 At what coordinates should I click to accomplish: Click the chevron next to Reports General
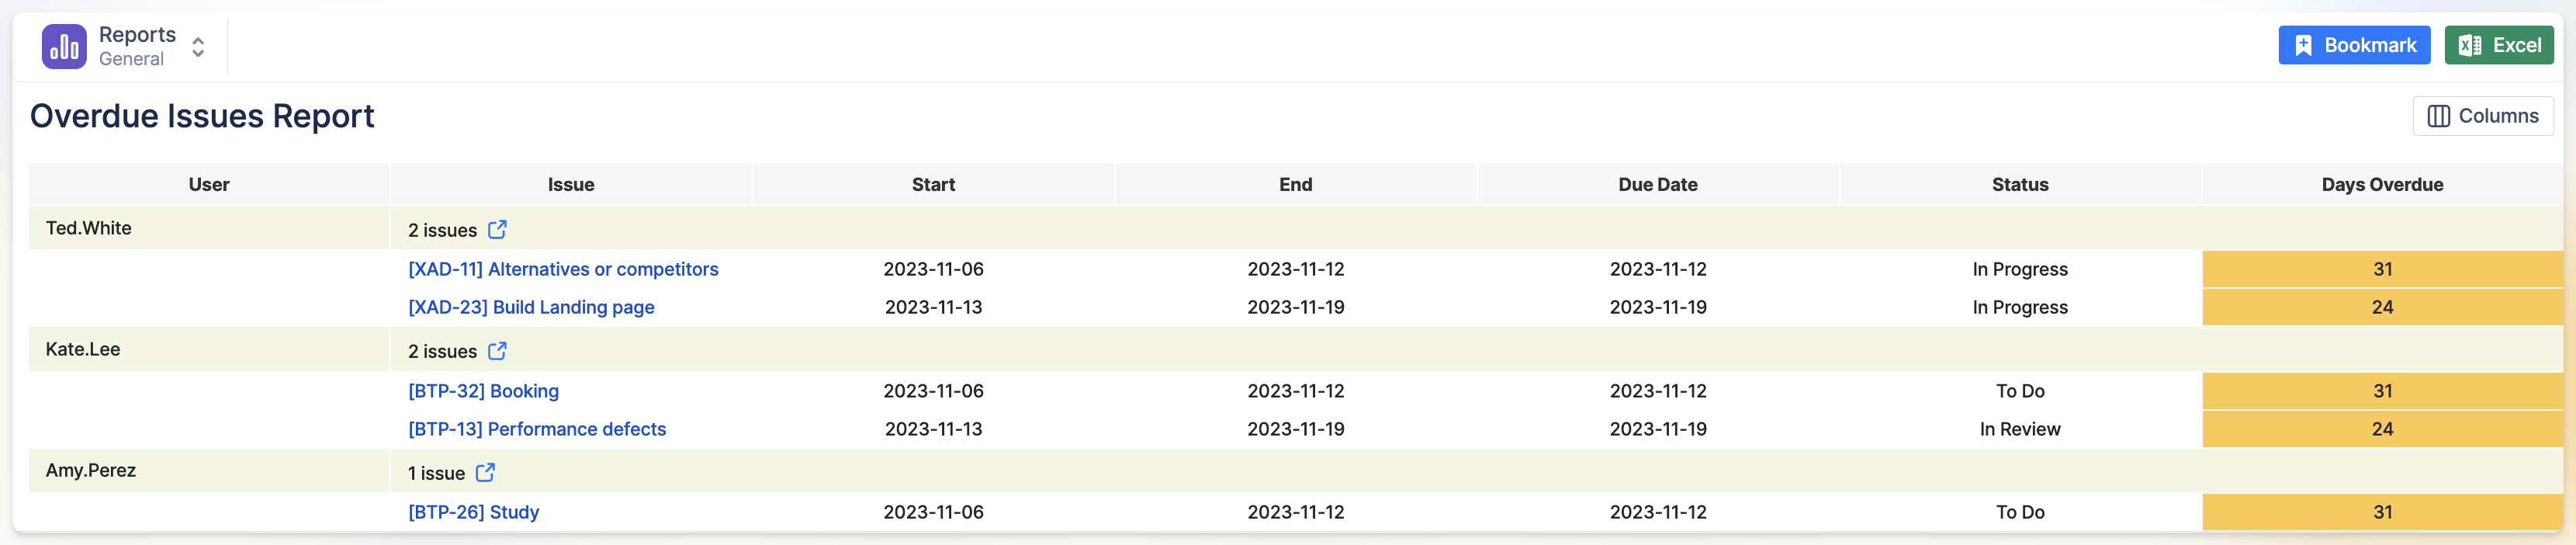click(x=198, y=45)
